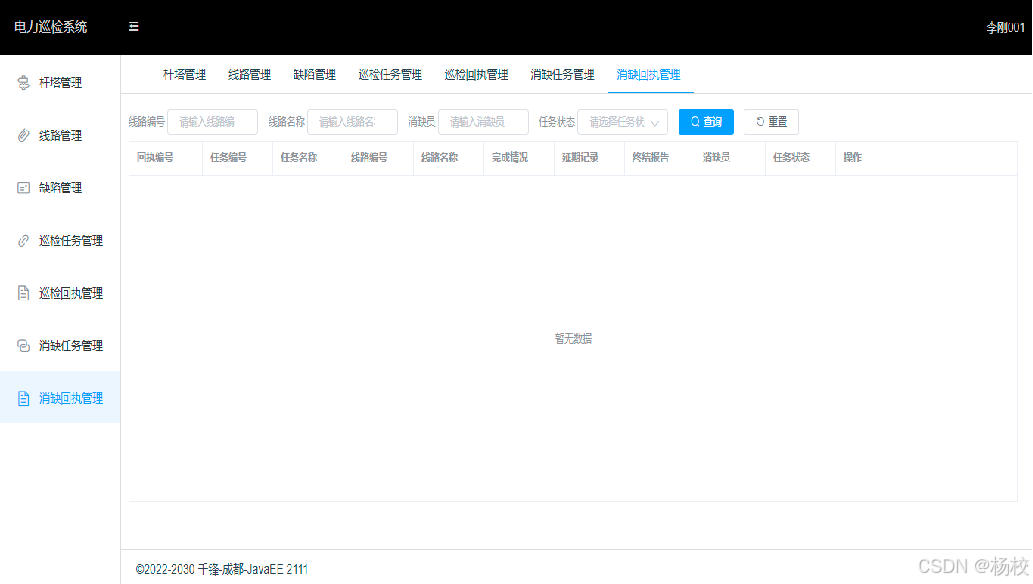Click the 消缺员 input field
The image size is (1033, 584).
pyautogui.click(x=484, y=121)
